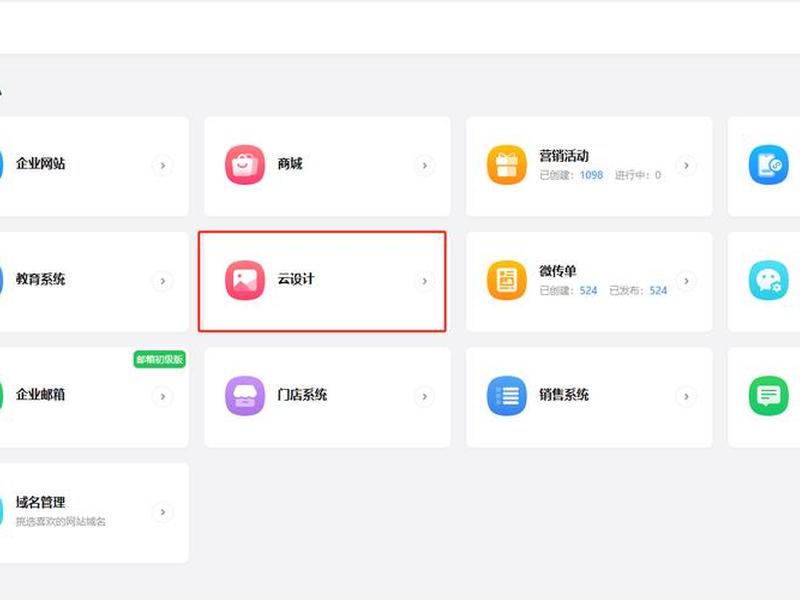Expand the 商城 chevron arrow
The width and height of the screenshot is (800, 600).
pyautogui.click(x=424, y=165)
